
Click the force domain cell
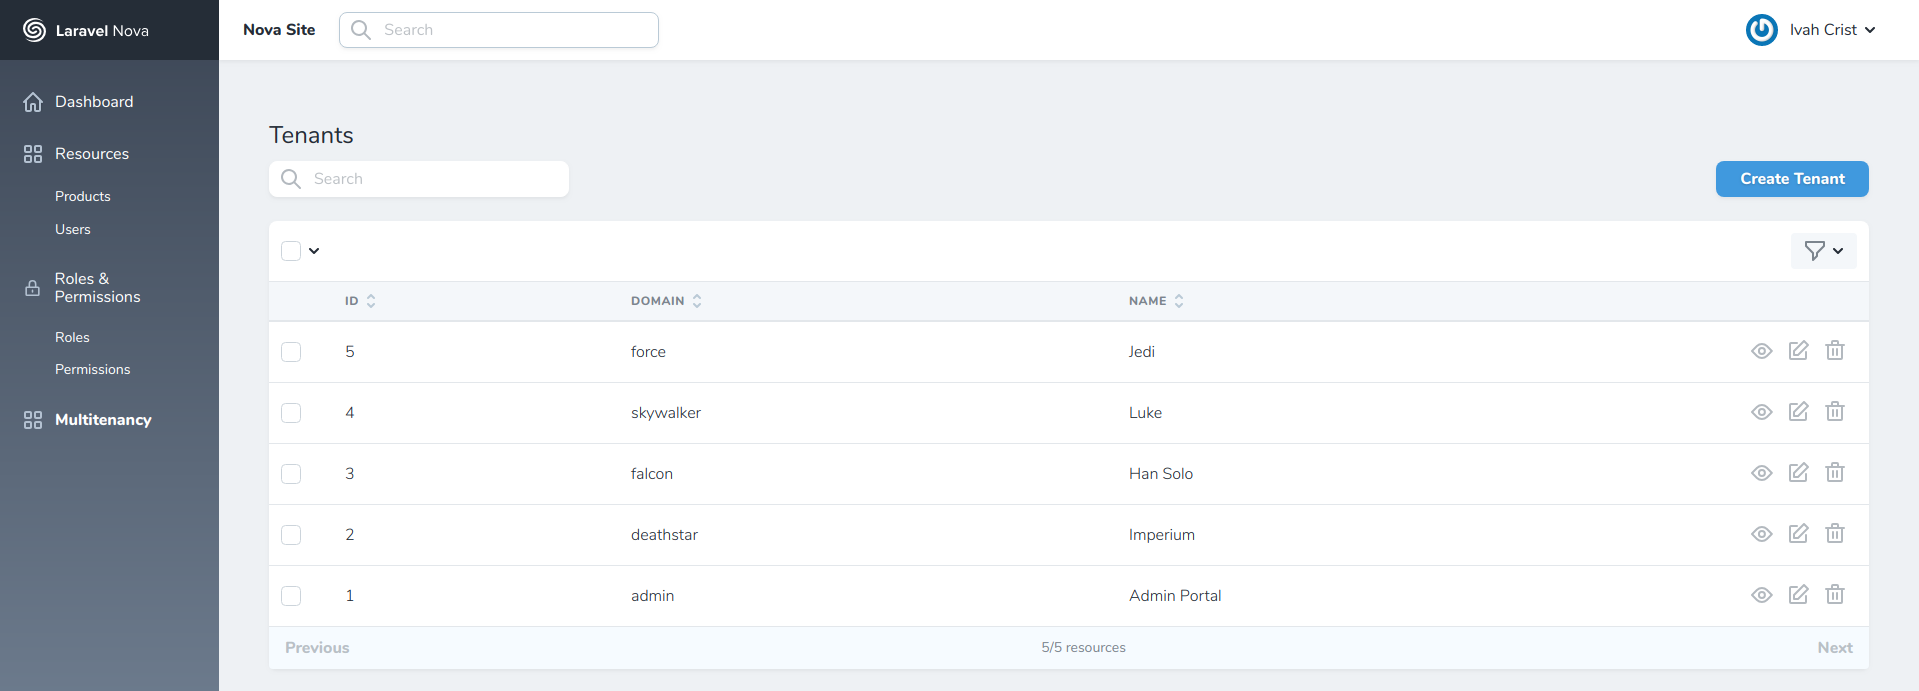(x=648, y=352)
